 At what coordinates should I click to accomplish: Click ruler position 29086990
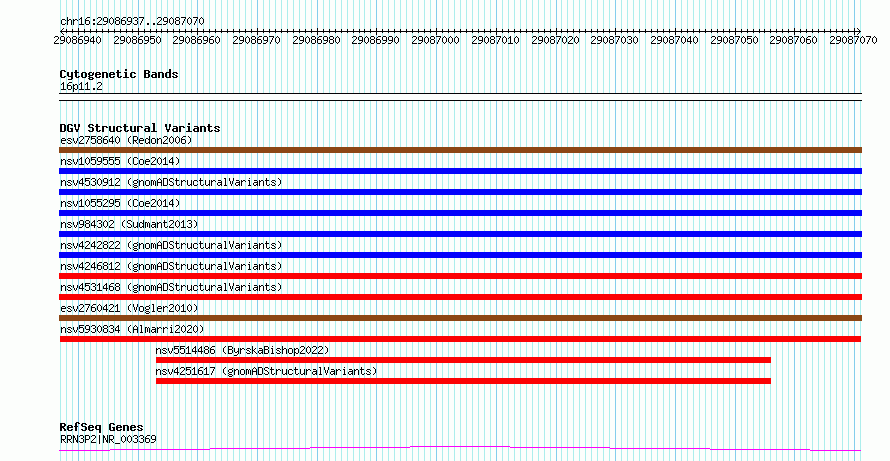(375, 40)
